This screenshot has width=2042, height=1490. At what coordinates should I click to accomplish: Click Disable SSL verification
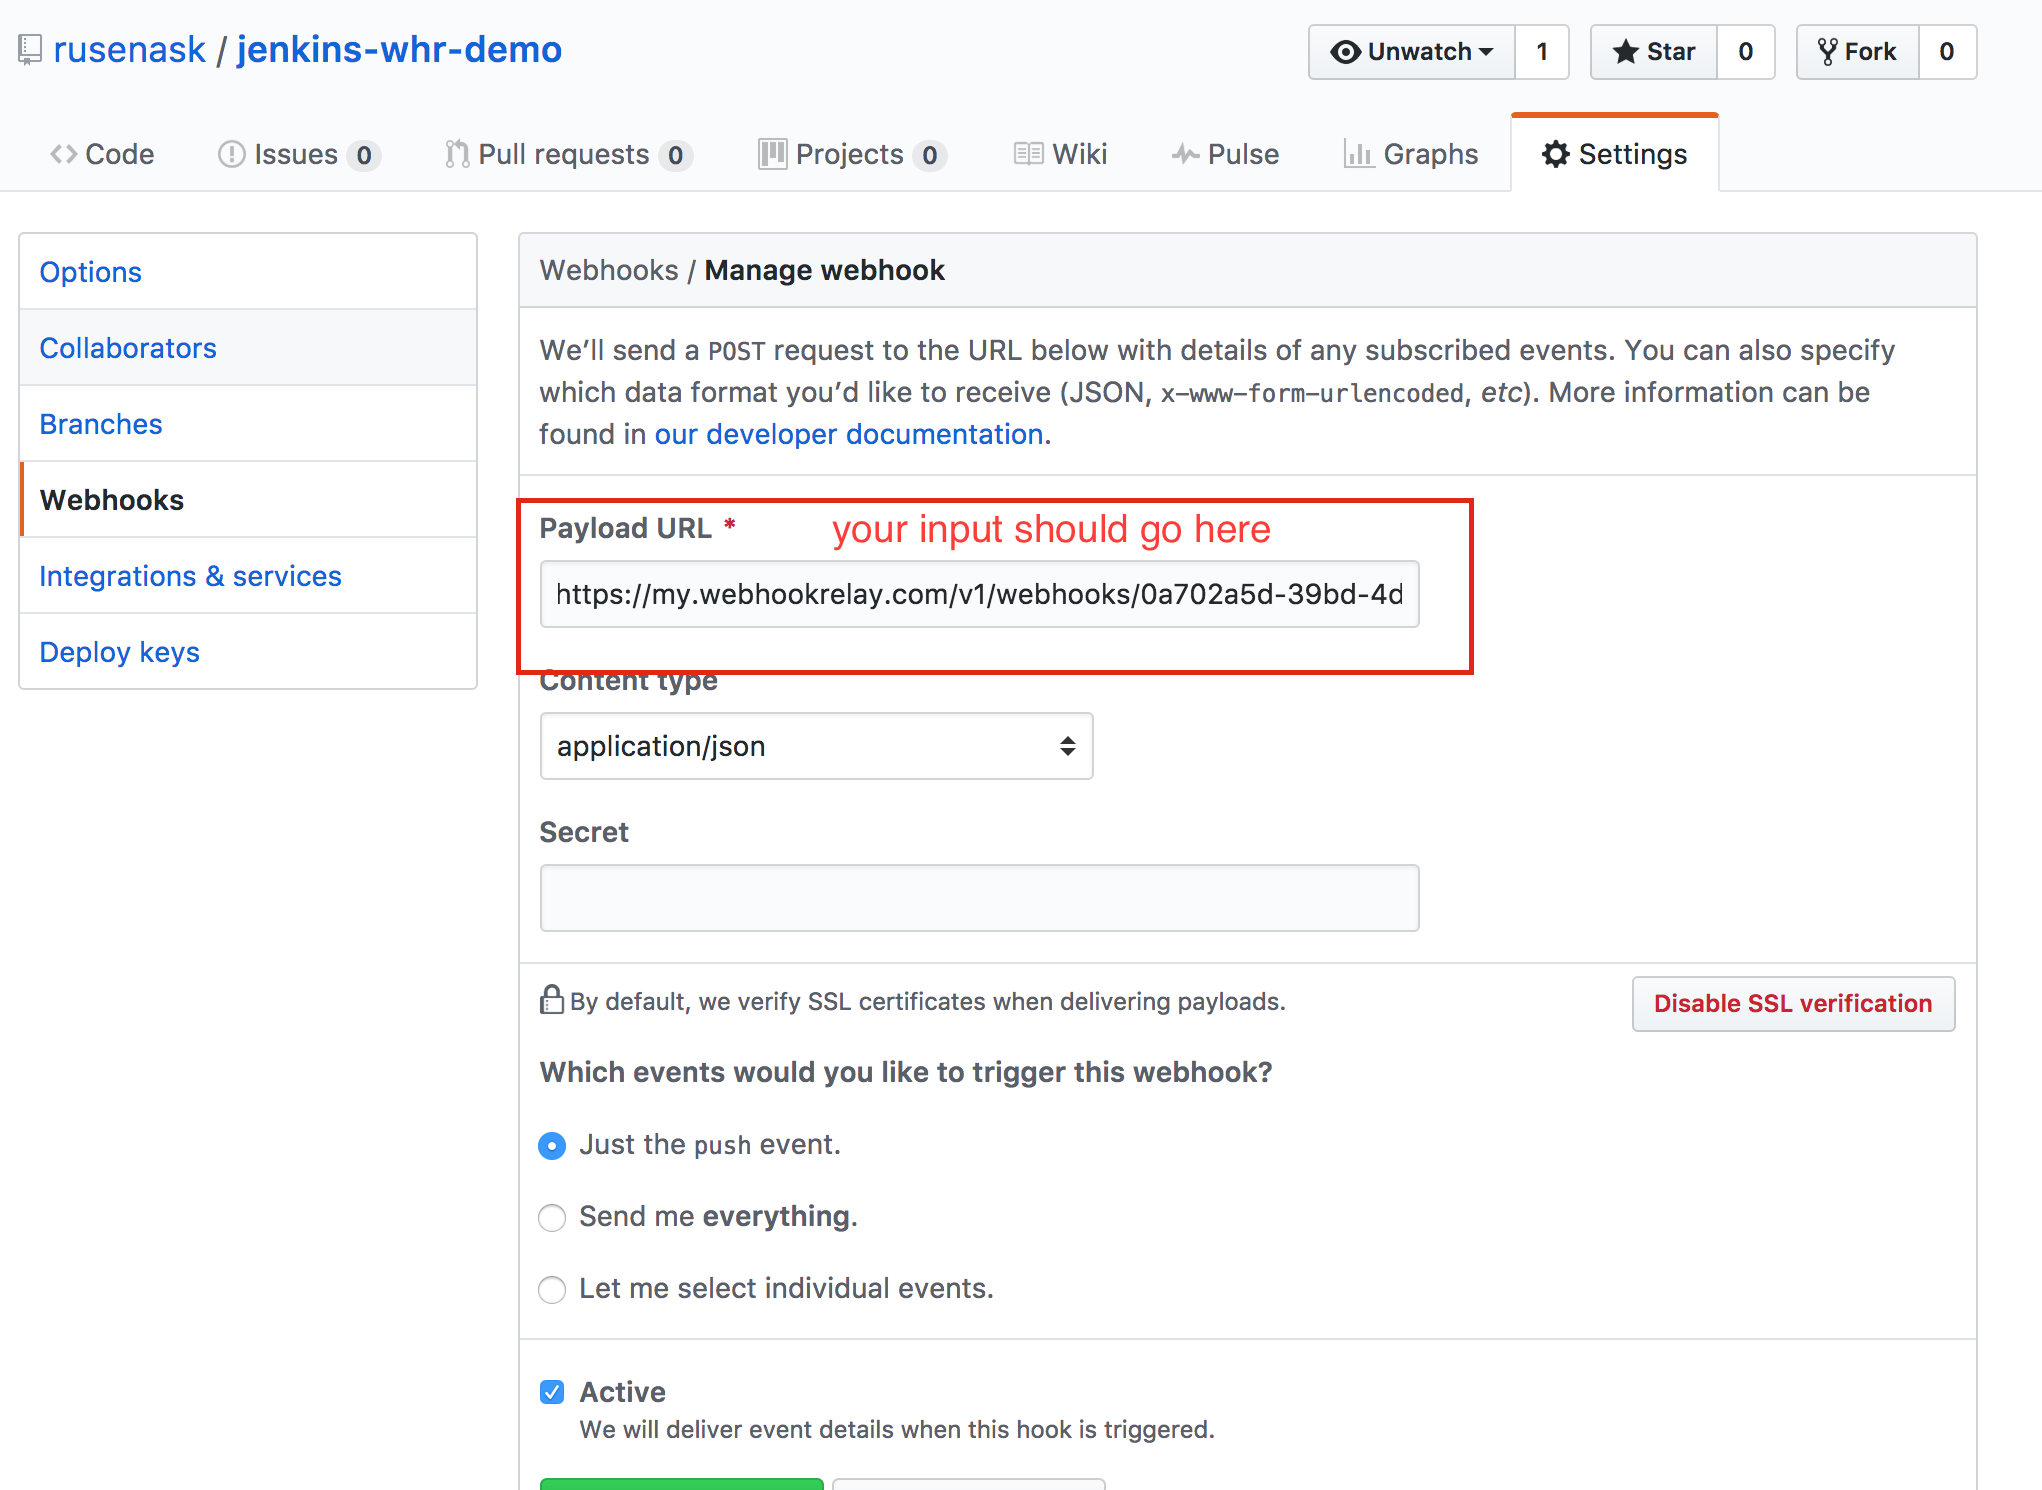pyautogui.click(x=1793, y=1003)
